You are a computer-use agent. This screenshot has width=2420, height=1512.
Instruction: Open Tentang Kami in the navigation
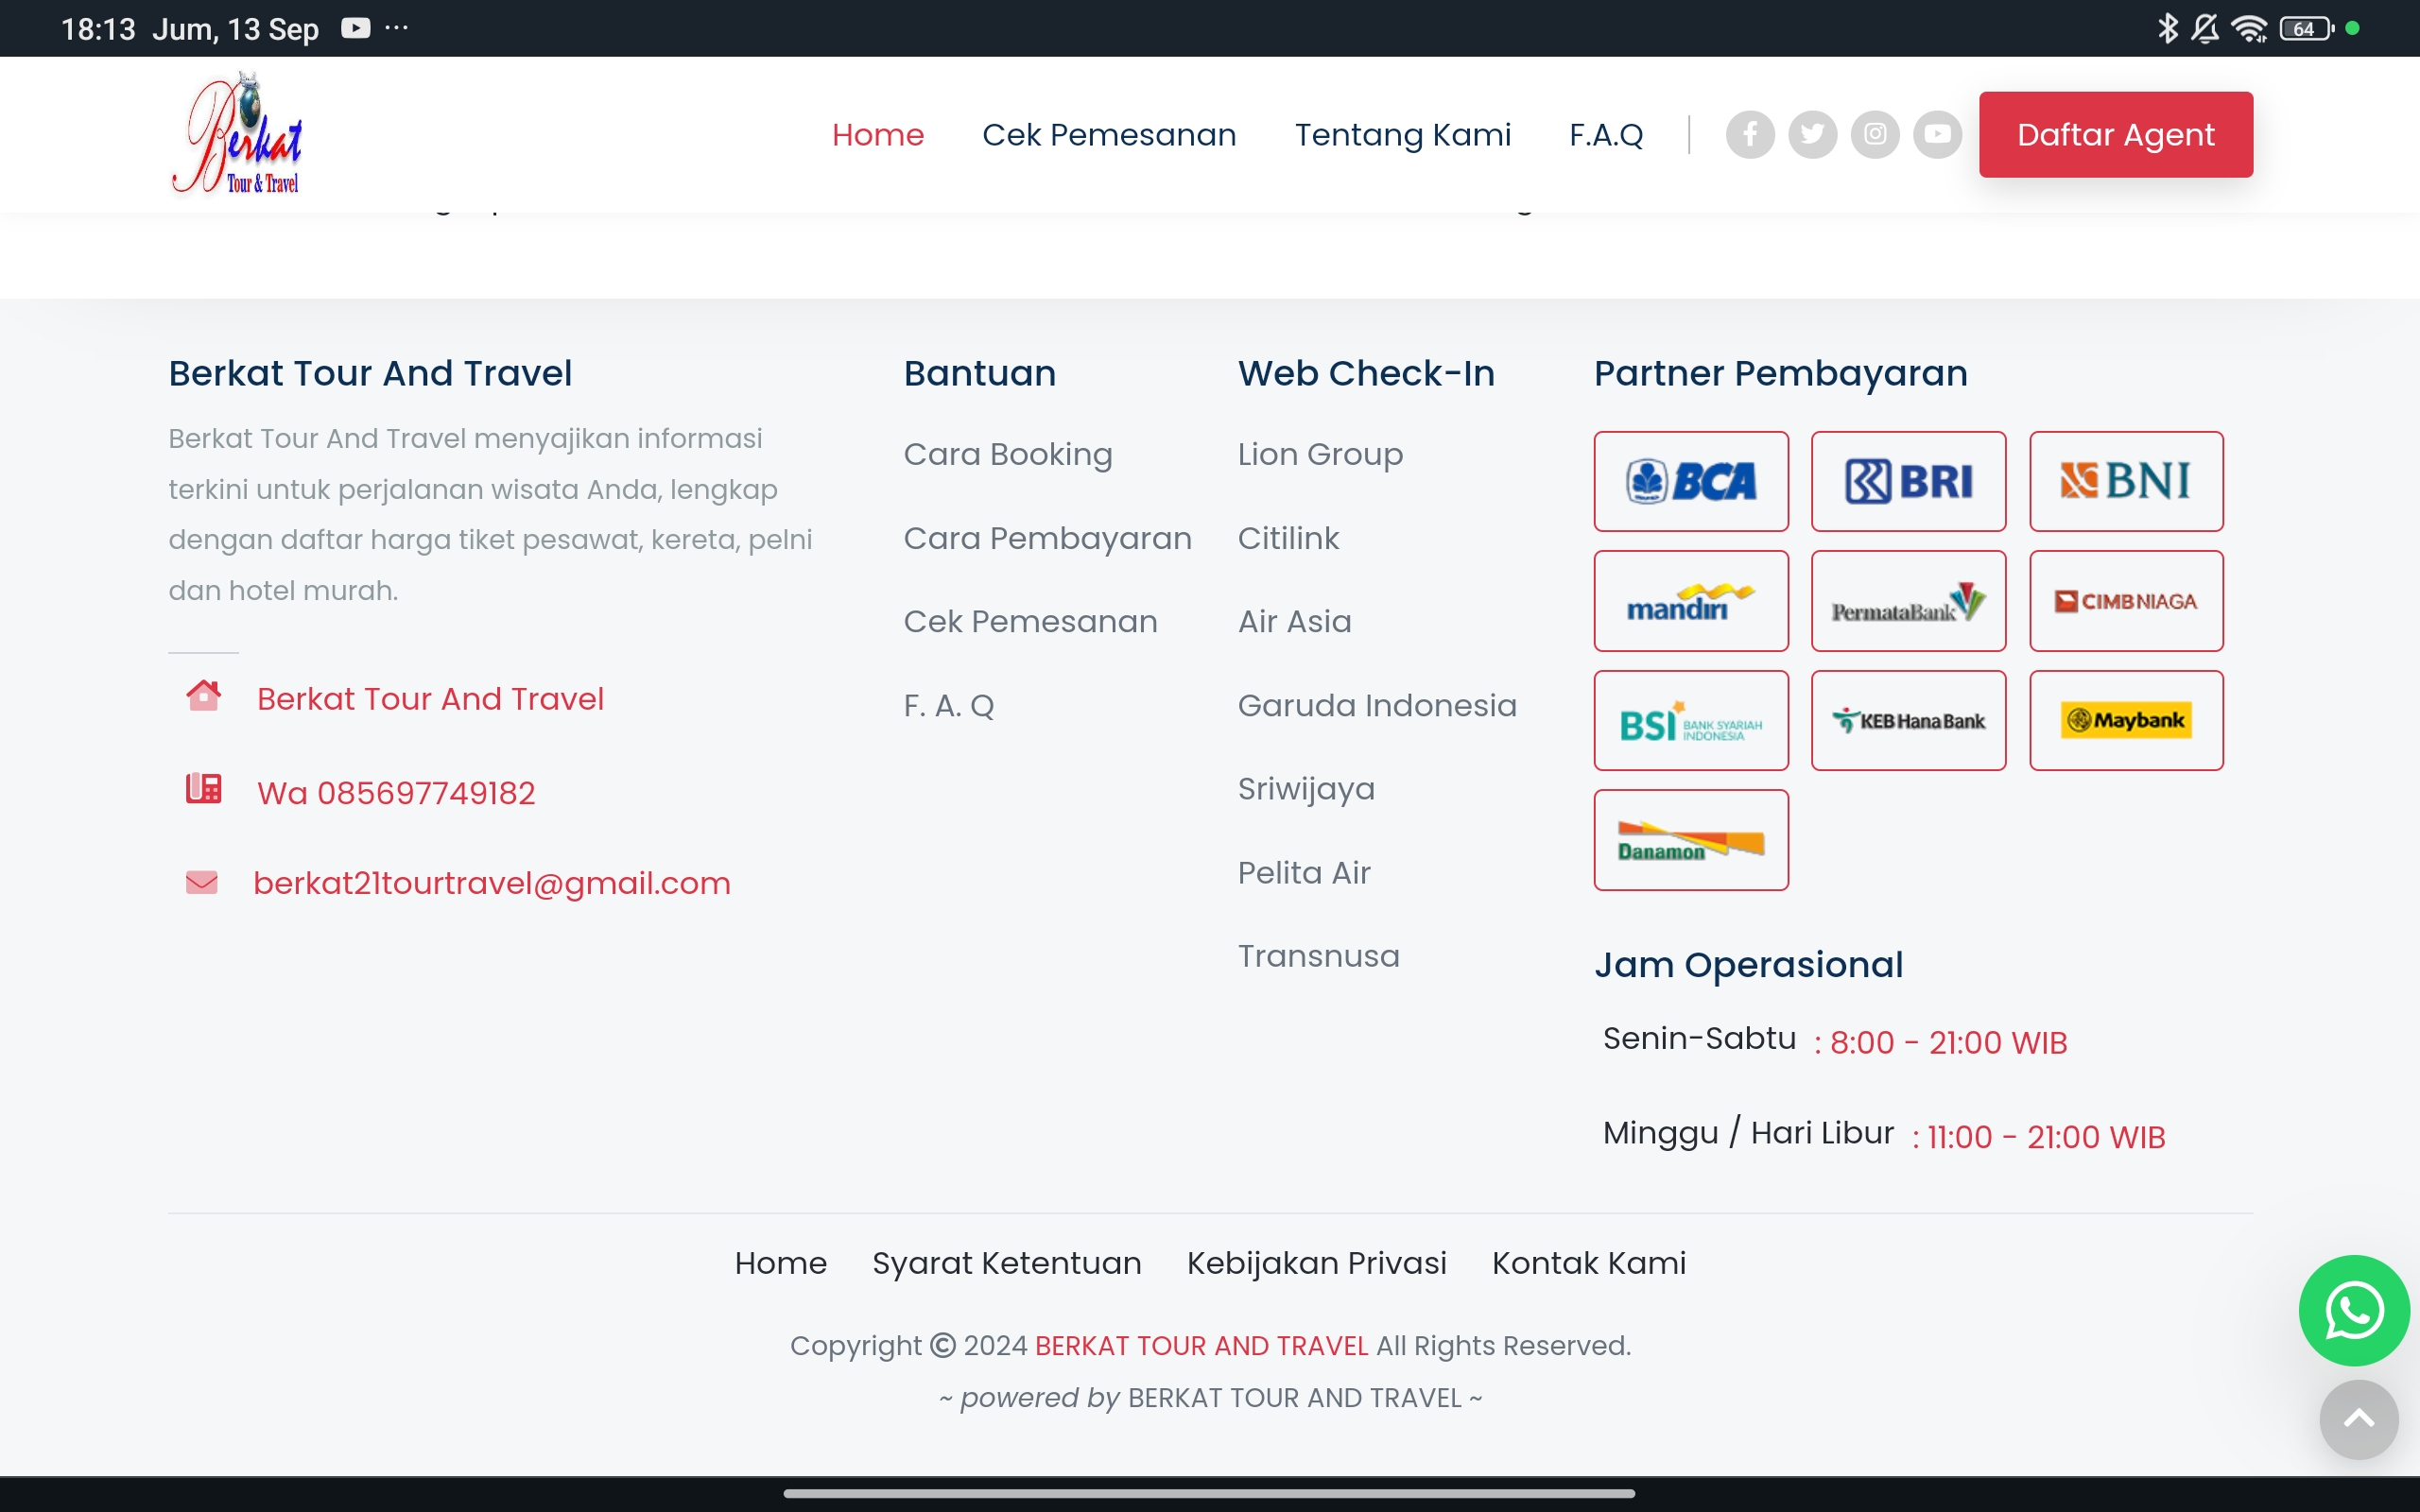1402,134
